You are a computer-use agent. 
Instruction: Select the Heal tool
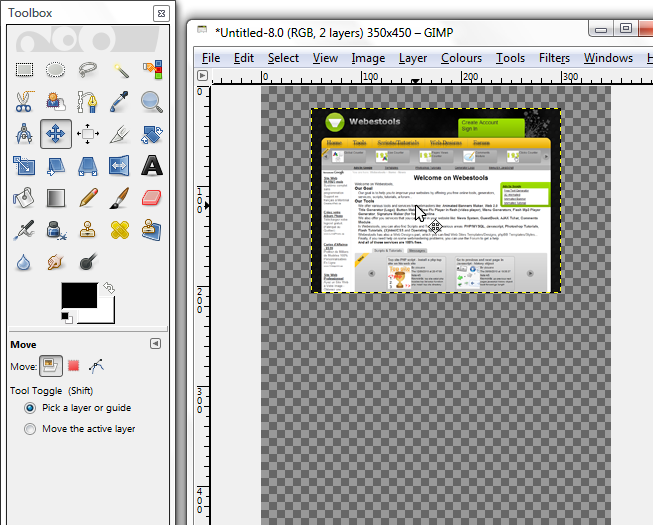click(x=120, y=230)
